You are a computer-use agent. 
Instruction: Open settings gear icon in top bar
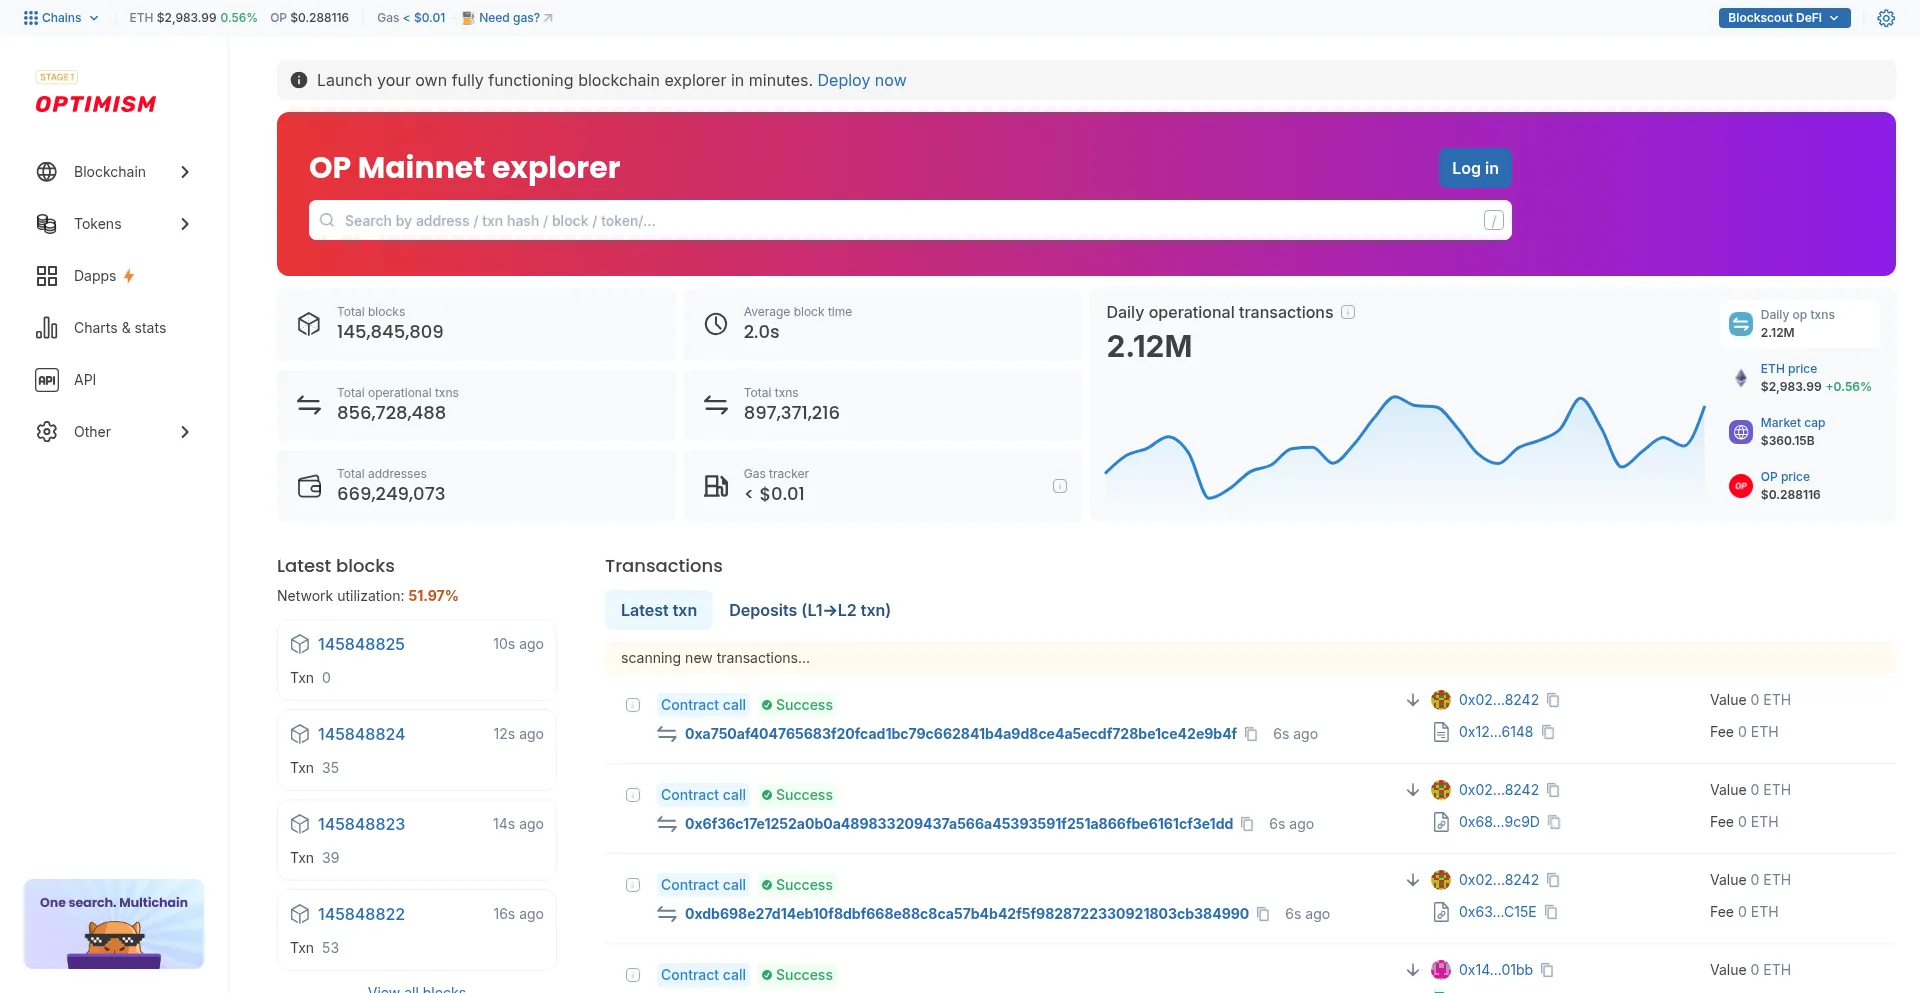pos(1886,18)
